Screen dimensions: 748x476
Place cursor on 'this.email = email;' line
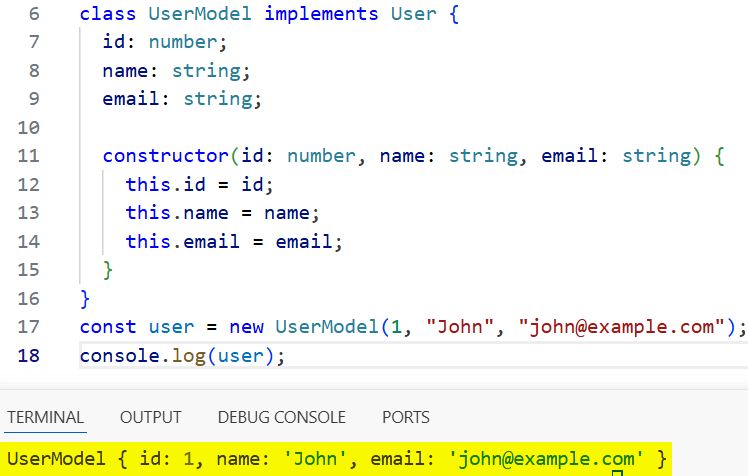click(234, 241)
